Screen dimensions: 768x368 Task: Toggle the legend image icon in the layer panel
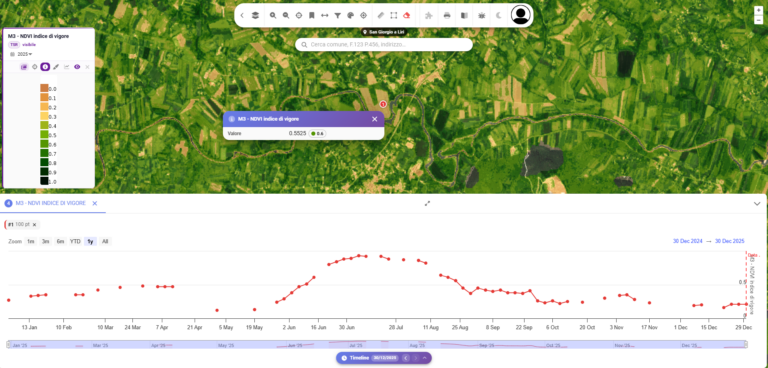click(24, 67)
